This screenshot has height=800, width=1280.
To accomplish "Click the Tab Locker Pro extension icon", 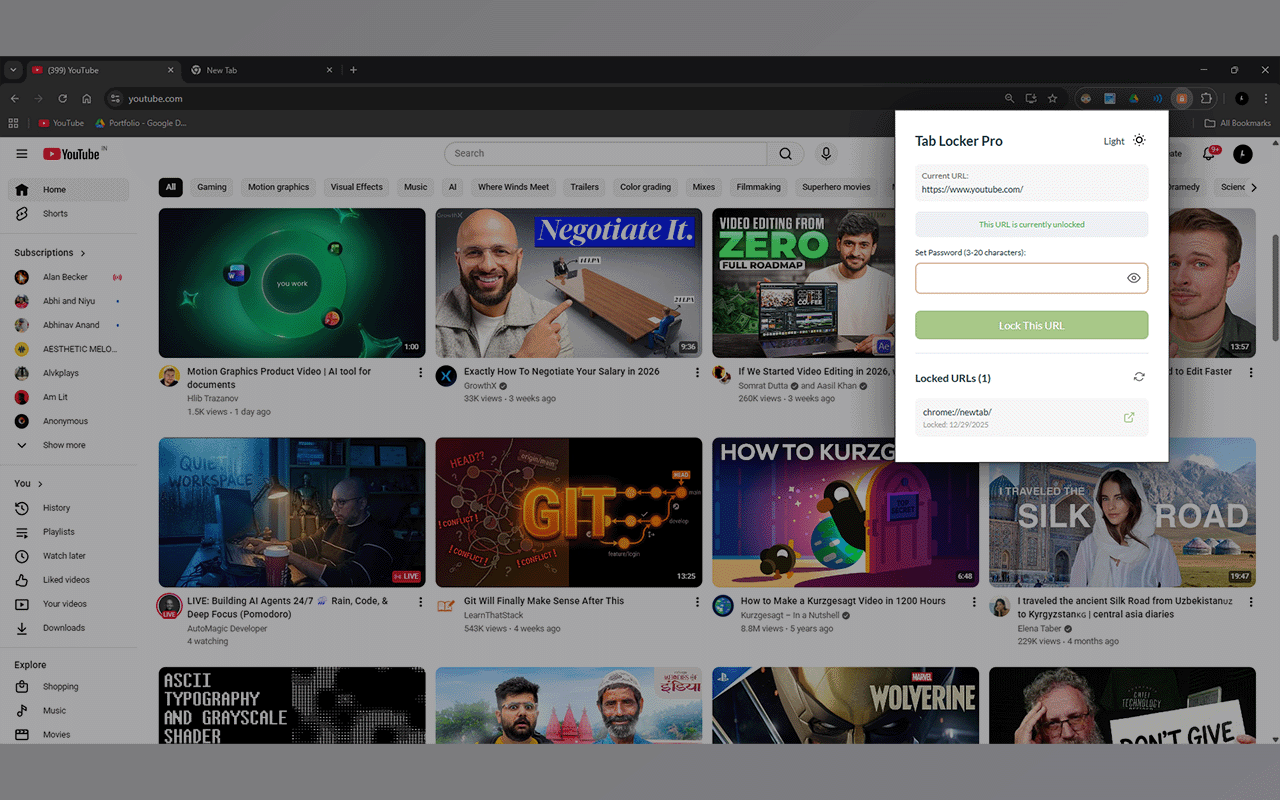I will click(x=1181, y=98).
